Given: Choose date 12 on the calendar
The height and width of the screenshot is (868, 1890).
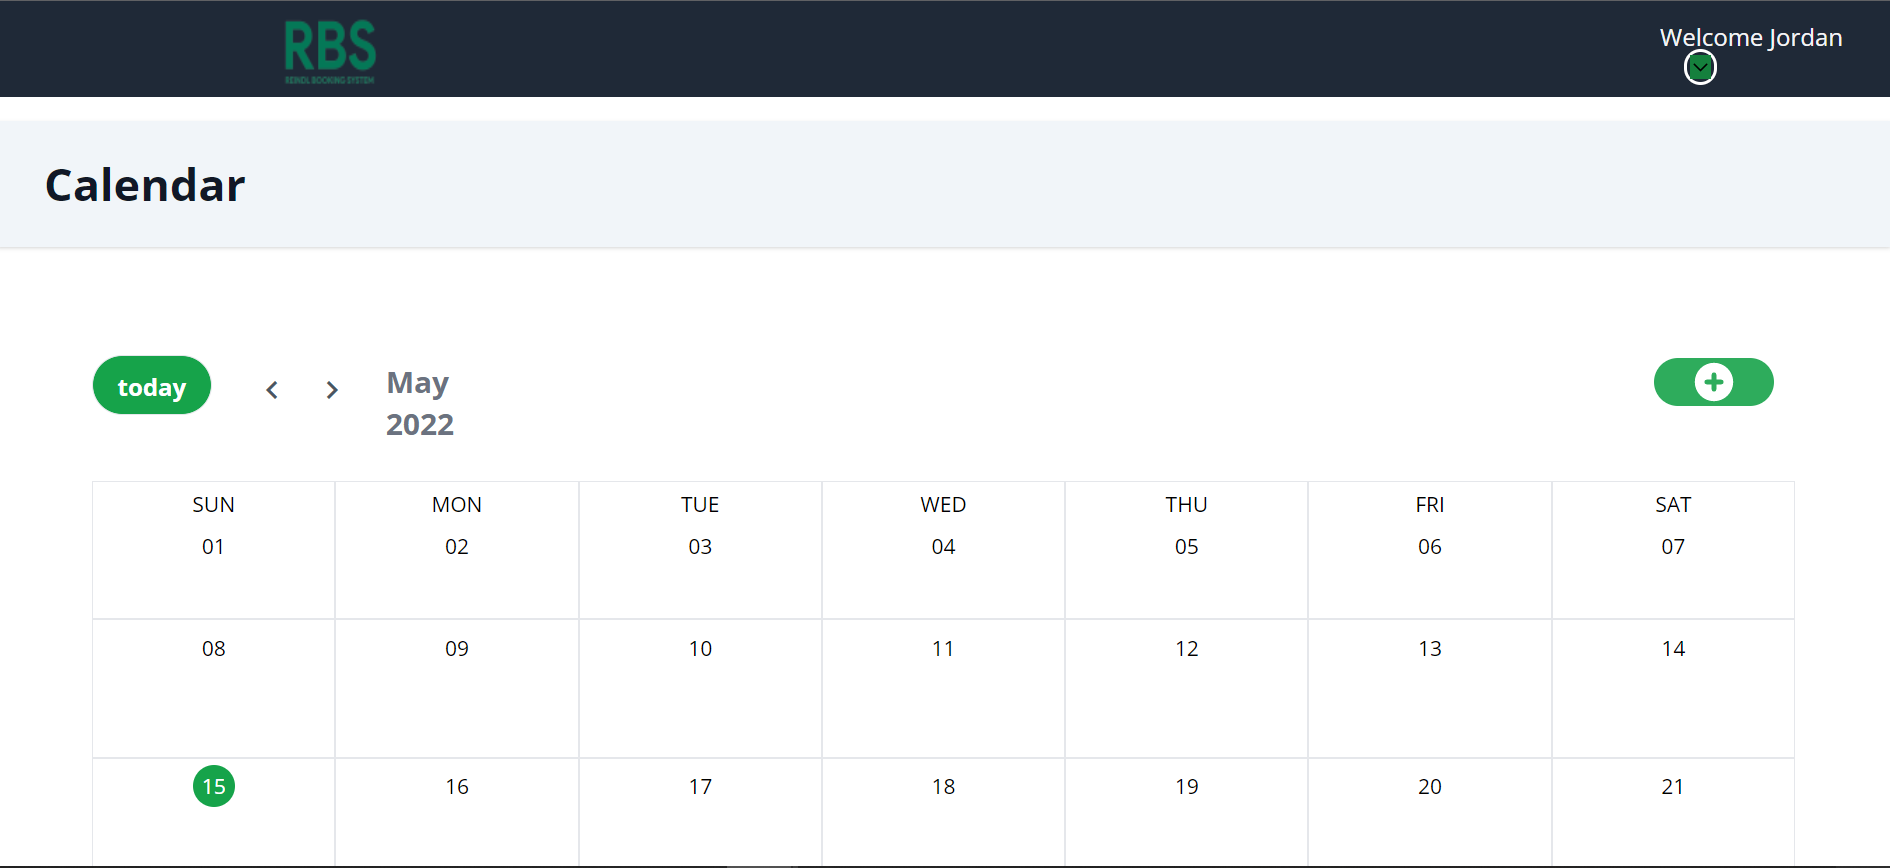Looking at the screenshot, I should pyautogui.click(x=1186, y=649).
